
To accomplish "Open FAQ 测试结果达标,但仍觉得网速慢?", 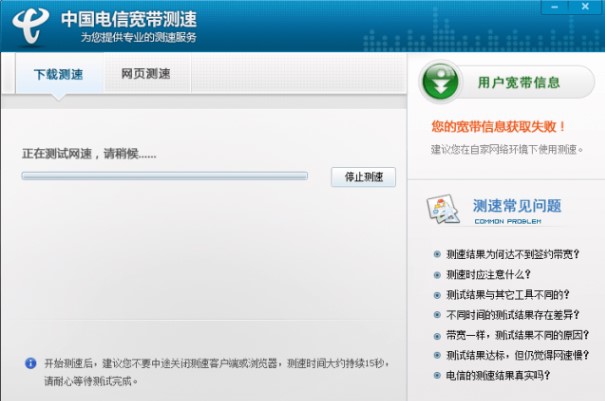I will pyautogui.click(x=517, y=355).
